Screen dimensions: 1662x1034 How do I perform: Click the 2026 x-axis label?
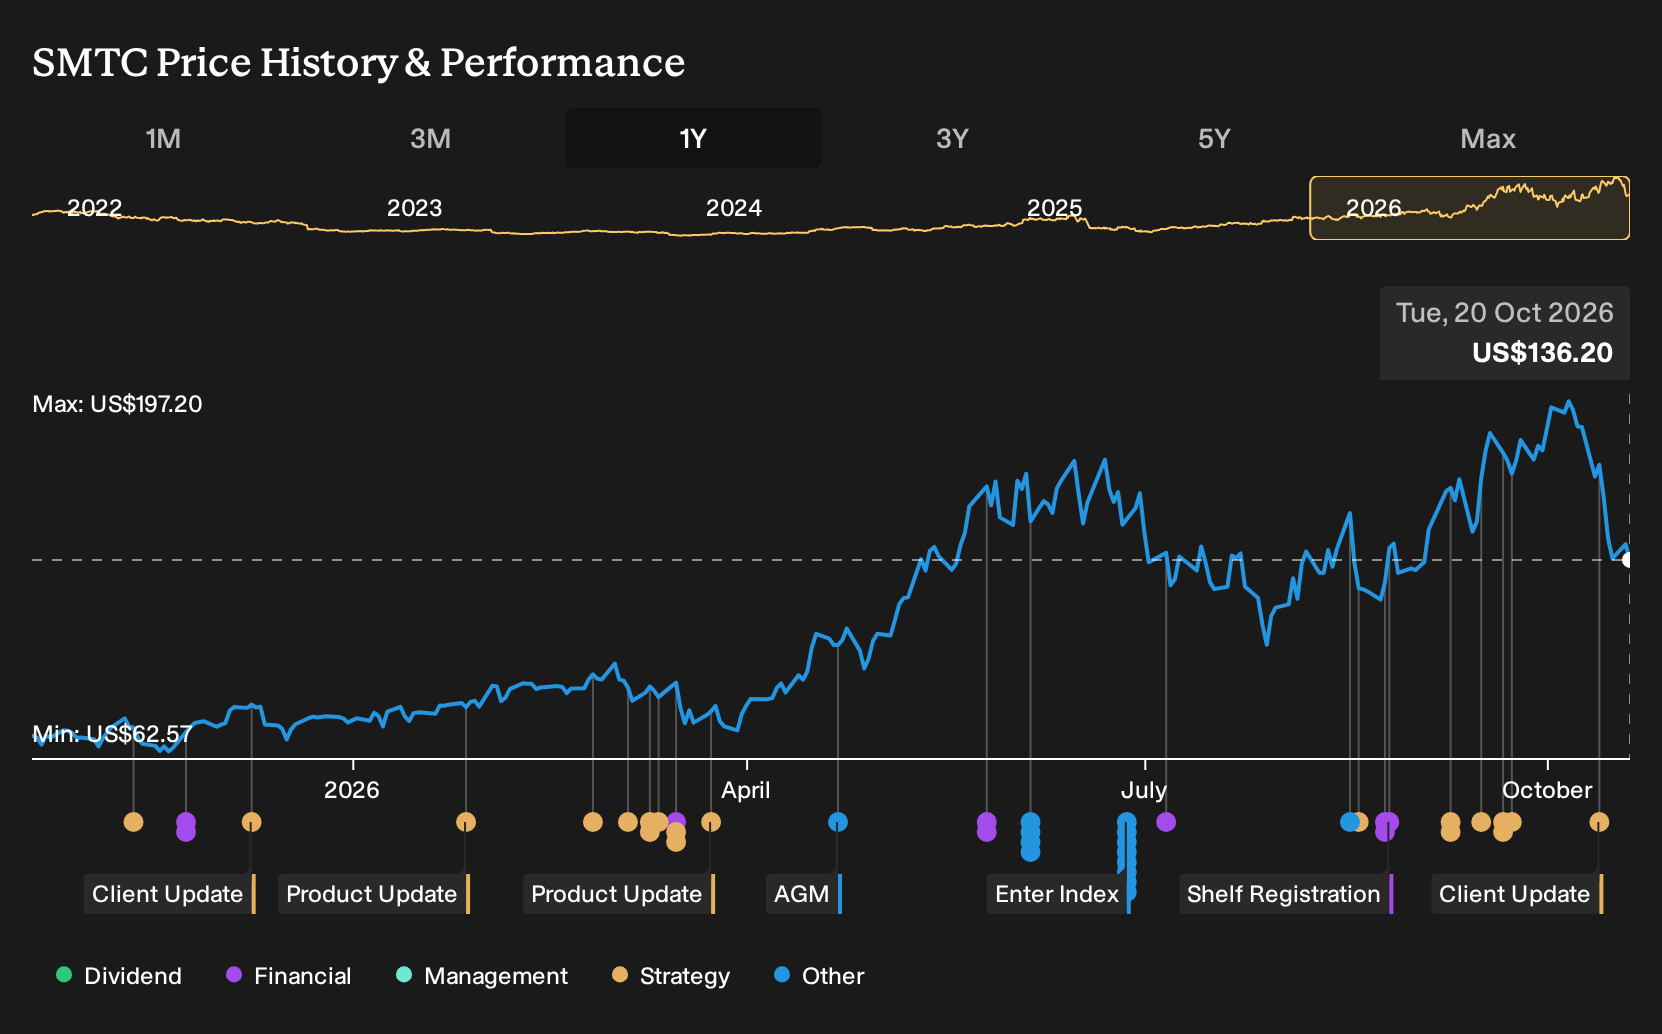click(352, 790)
